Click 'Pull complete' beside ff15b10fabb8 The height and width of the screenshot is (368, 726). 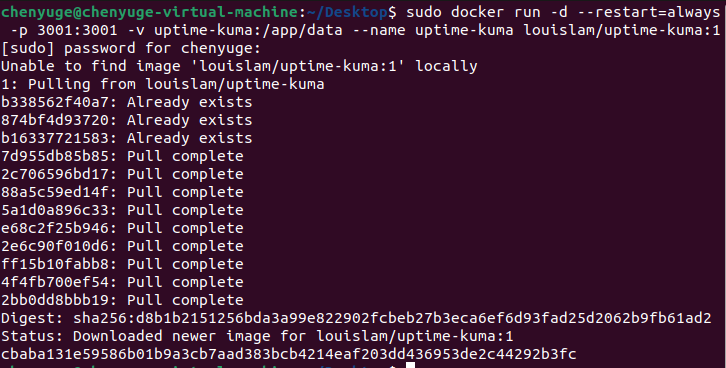click(185, 264)
